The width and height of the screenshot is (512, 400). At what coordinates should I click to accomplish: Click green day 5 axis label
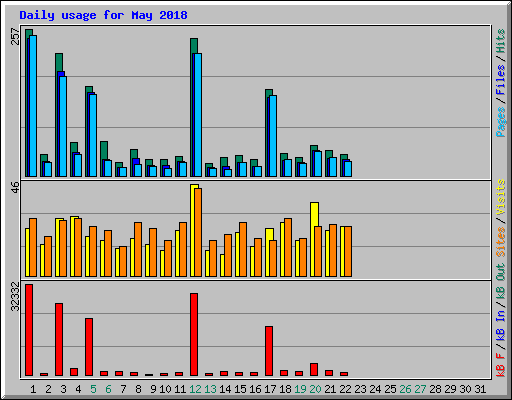click(93, 389)
